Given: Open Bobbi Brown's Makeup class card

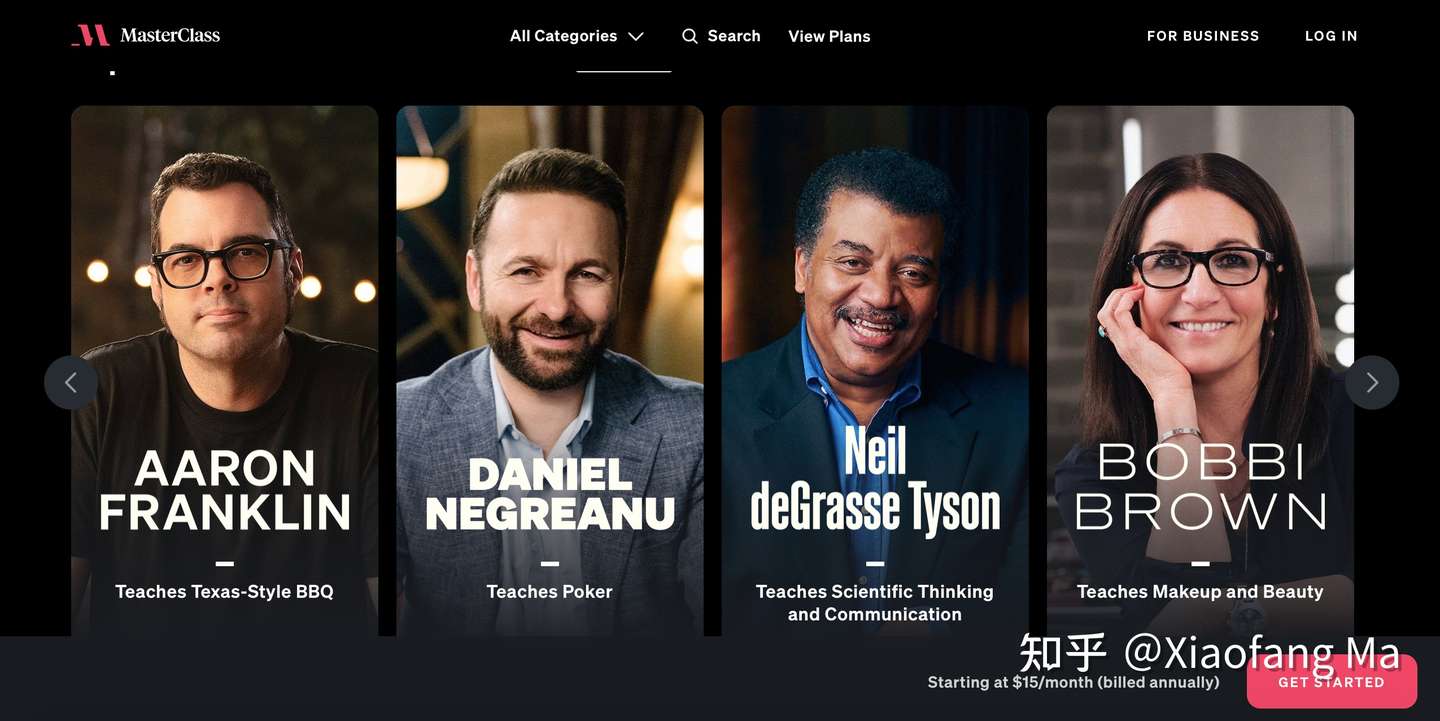Looking at the screenshot, I should coord(1200,371).
